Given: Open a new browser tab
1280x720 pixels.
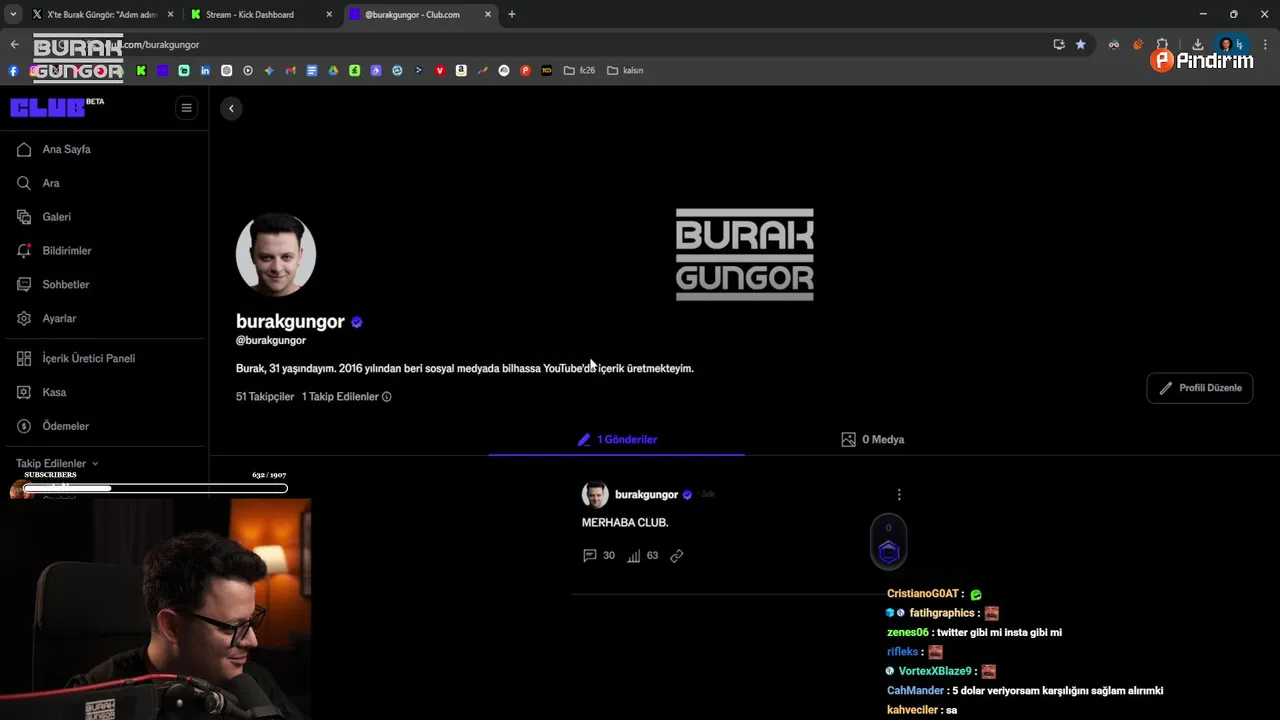Looking at the screenshot, I should click(512, 15).
